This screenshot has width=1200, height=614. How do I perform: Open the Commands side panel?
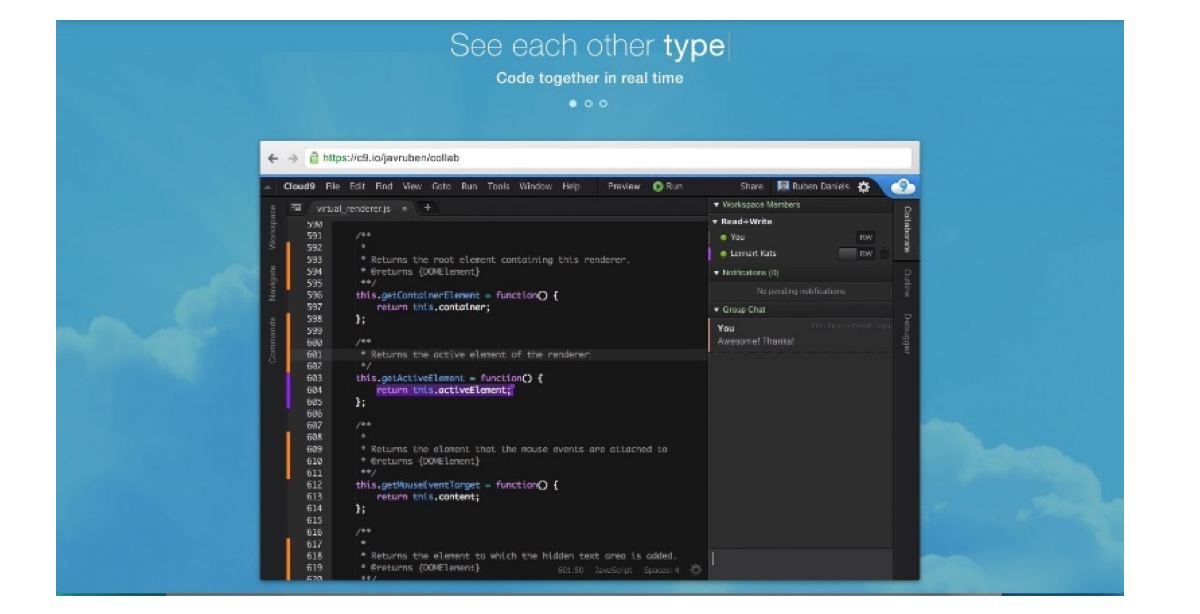(271, 339)
